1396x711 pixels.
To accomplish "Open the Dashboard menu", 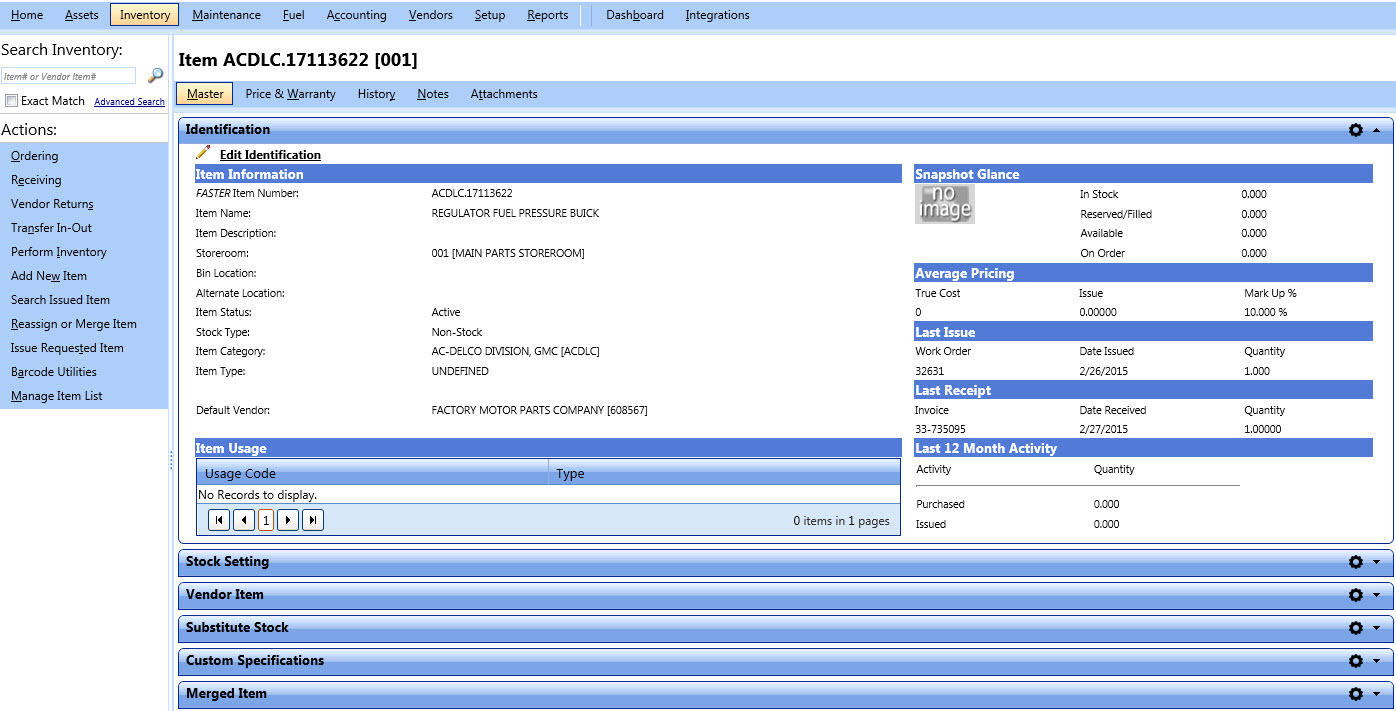I will click(635, 15).
